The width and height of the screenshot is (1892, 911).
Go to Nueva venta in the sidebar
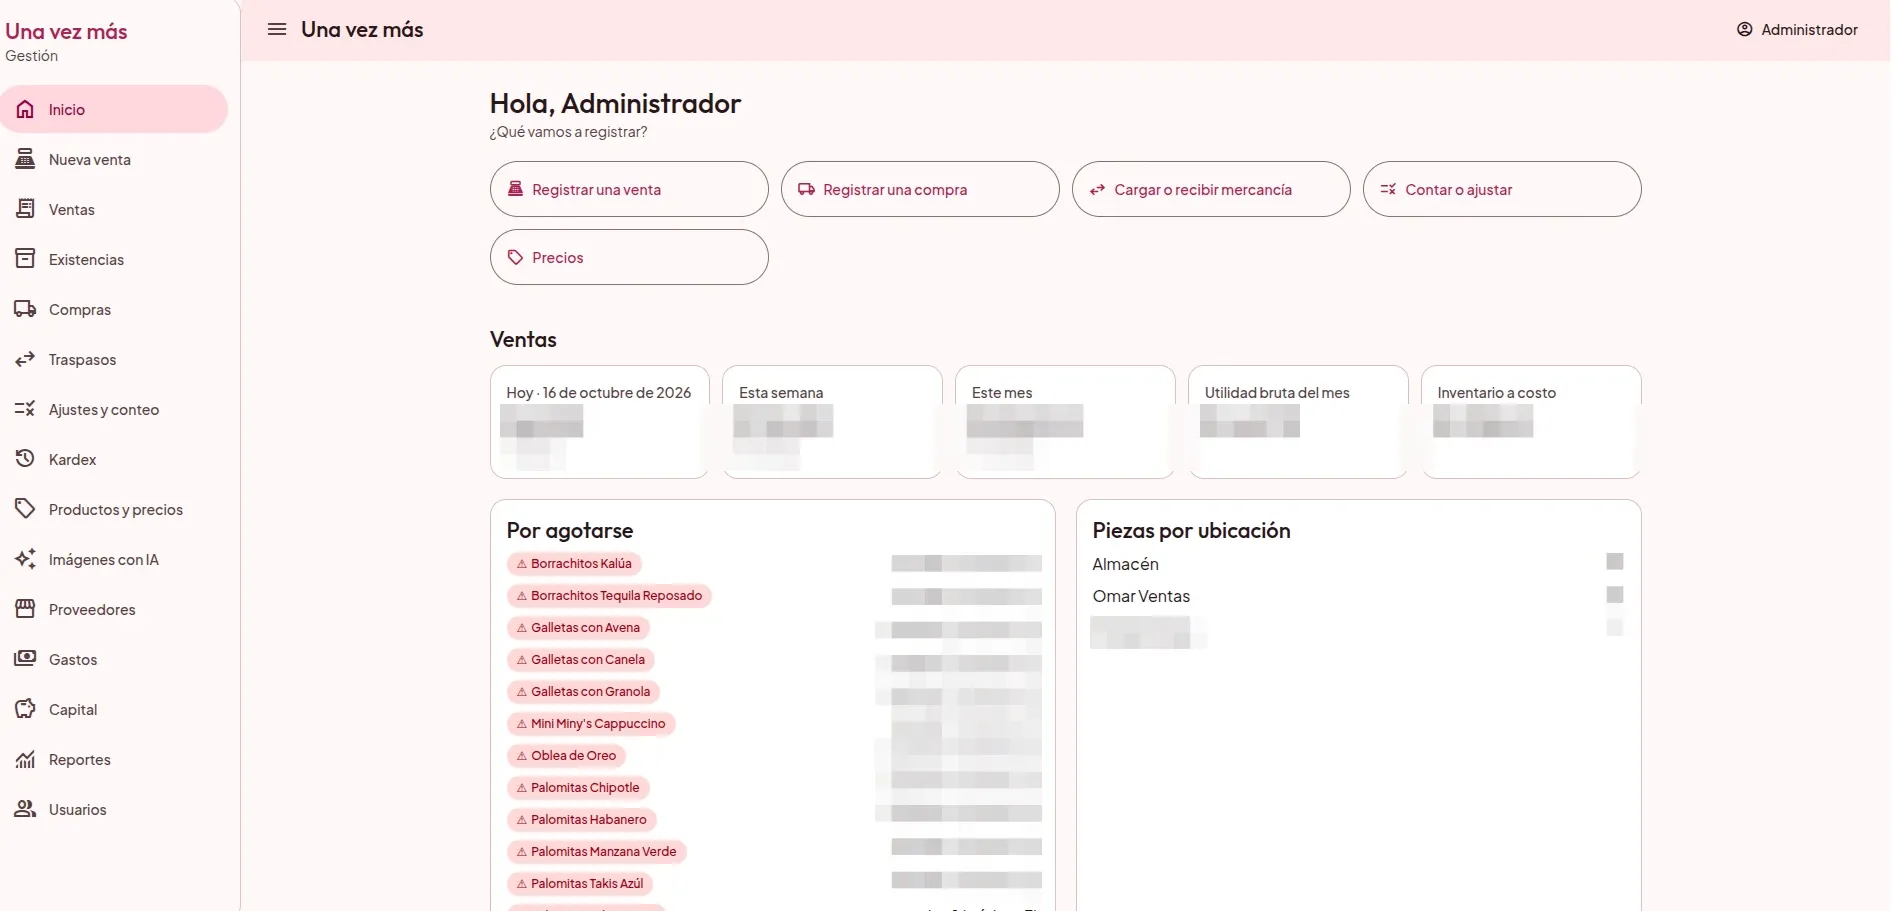[x=114, y=159]
